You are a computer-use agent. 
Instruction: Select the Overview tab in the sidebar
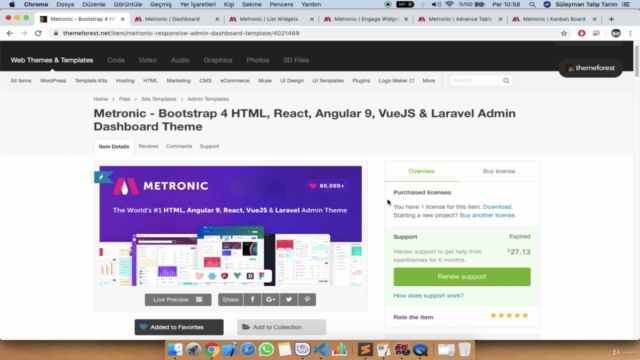click(422, 171)
